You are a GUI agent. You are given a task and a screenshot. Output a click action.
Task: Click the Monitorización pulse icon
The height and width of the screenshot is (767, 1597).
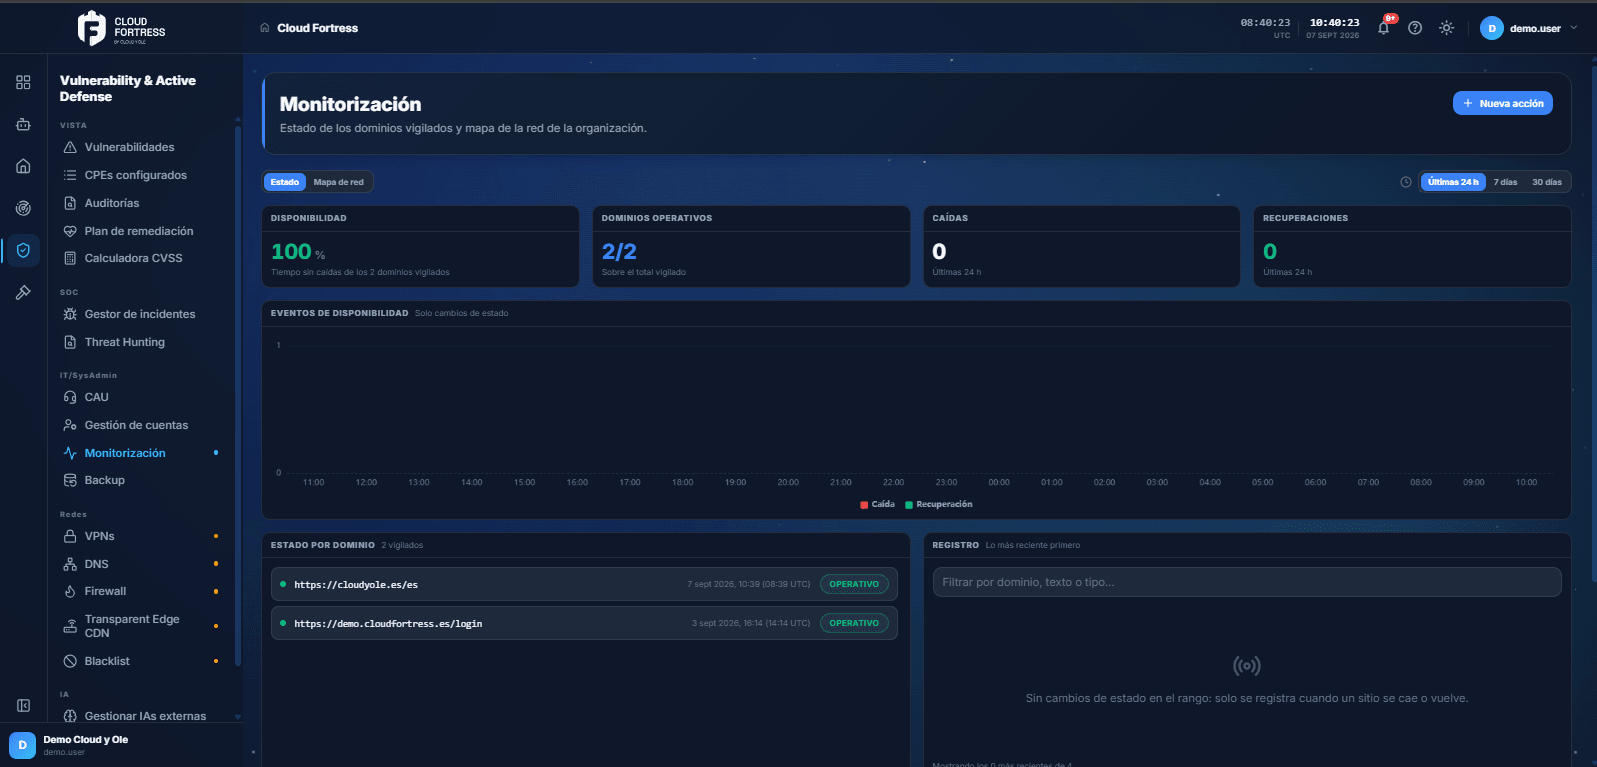[70, 453]
